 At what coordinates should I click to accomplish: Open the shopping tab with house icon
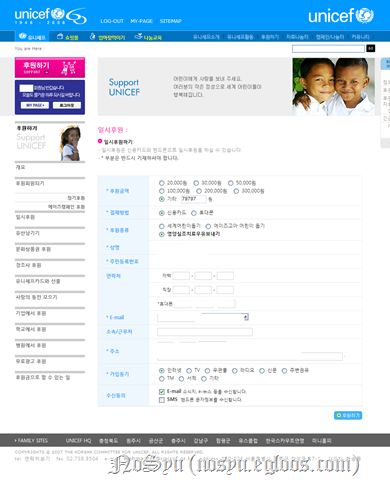click(x=68, y=36)
